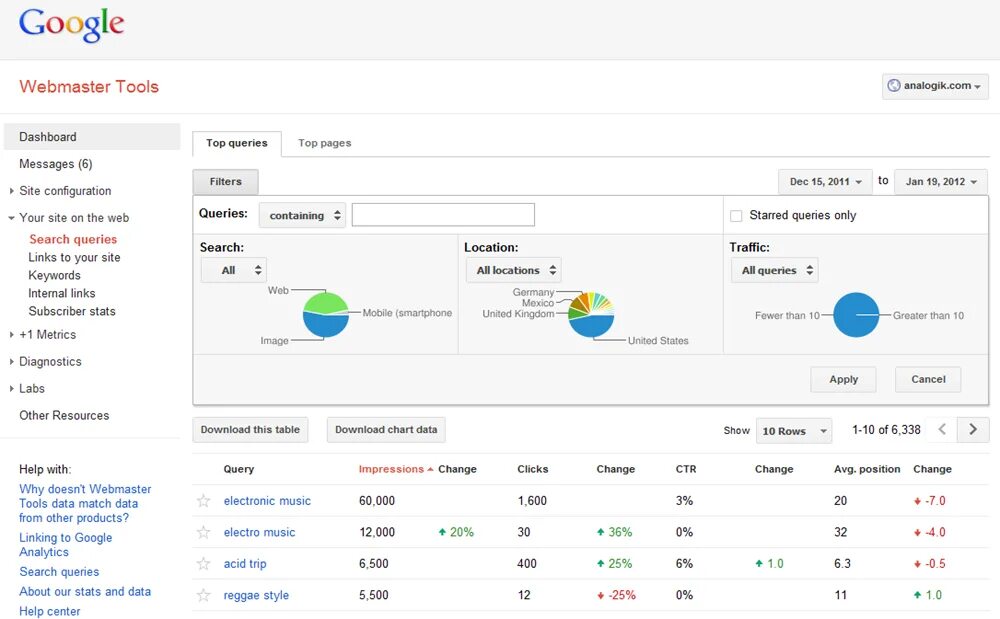1000x619 pixels.
Task: Open the All queries traffic dropdown
Action: pos(774,270)
